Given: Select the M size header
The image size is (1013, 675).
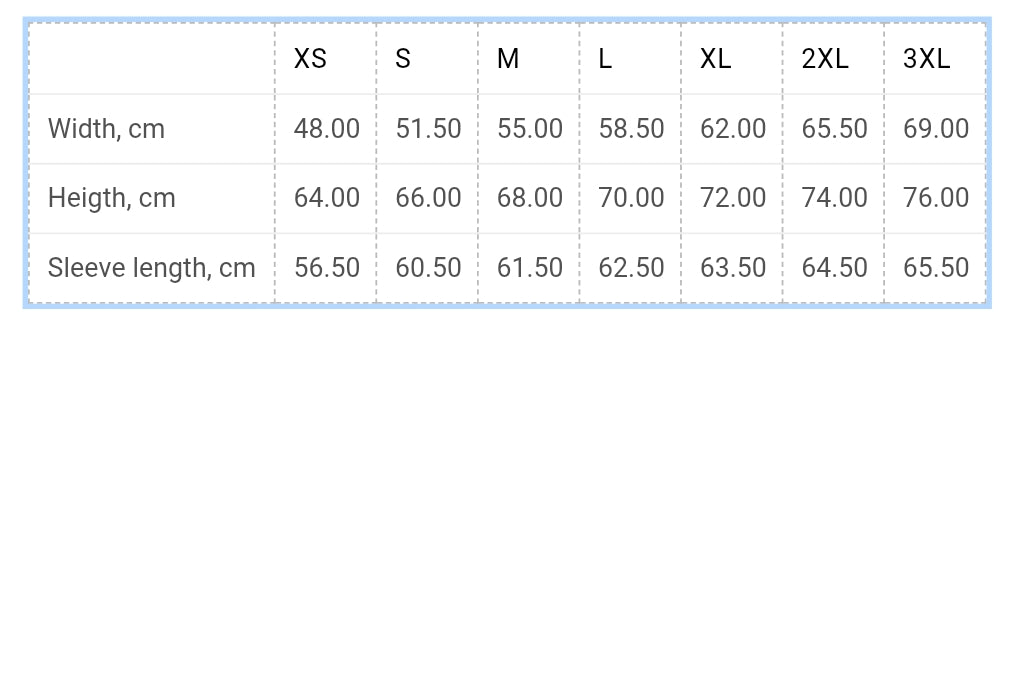Looking at the screenshot, I should [x=508, y=59].
